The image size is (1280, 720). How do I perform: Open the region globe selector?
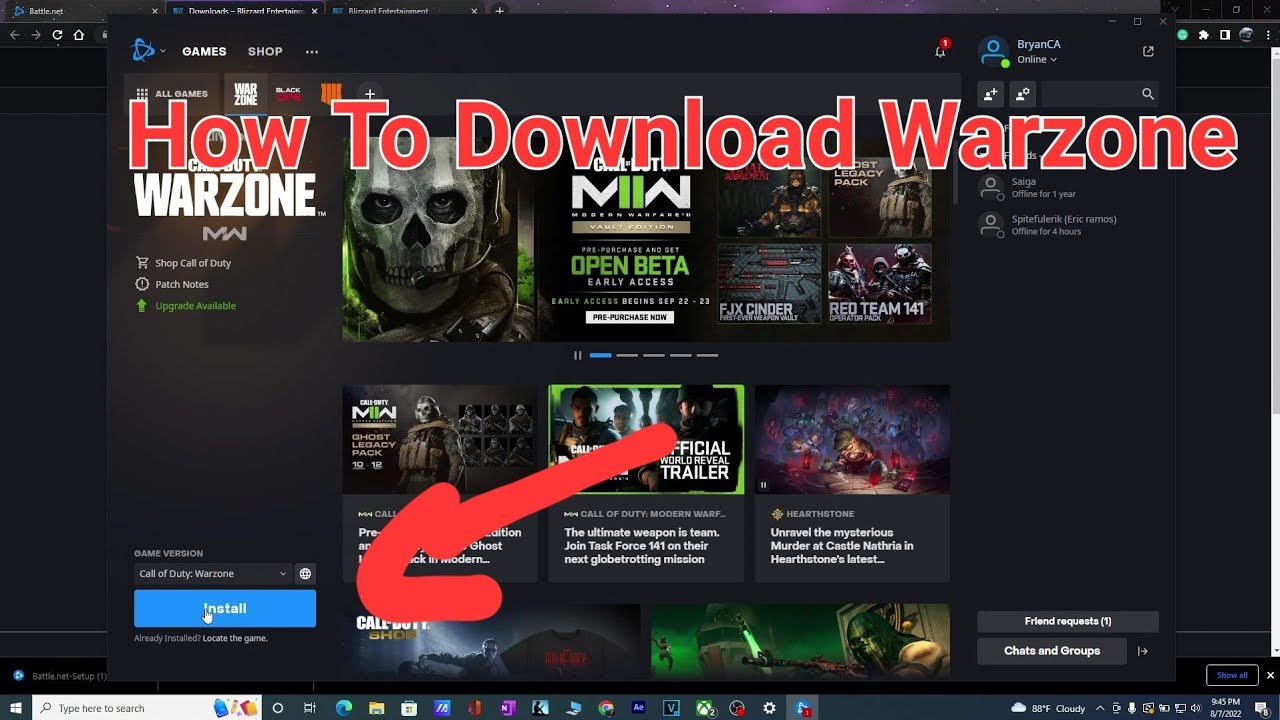point(306,574)
